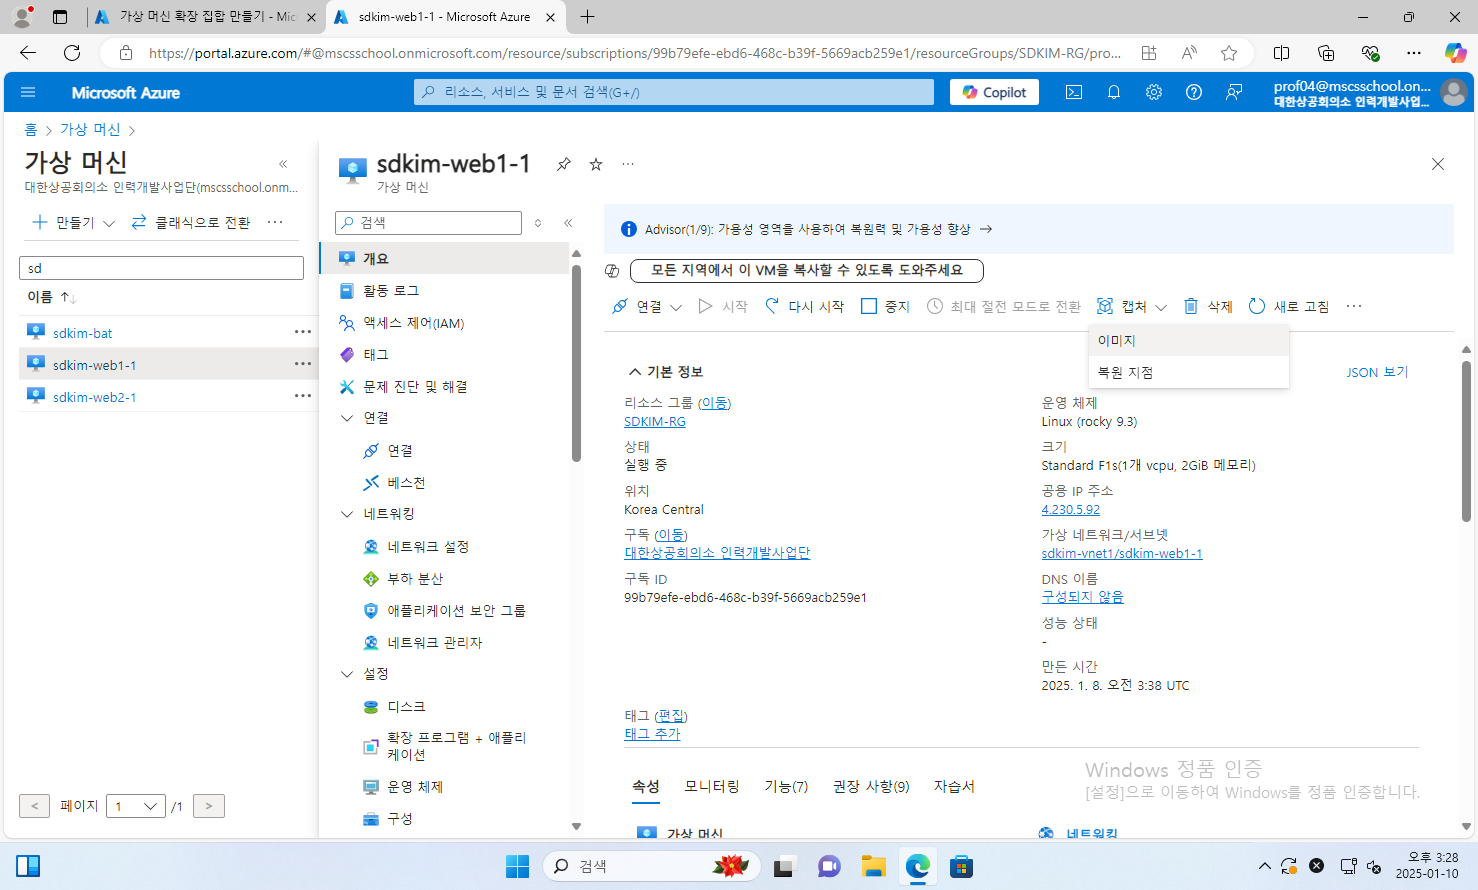Image resolution: width=1478 pixels, height=890 pixels.
Task: Open Azure portal settings gear
Action: (1153, 92)
